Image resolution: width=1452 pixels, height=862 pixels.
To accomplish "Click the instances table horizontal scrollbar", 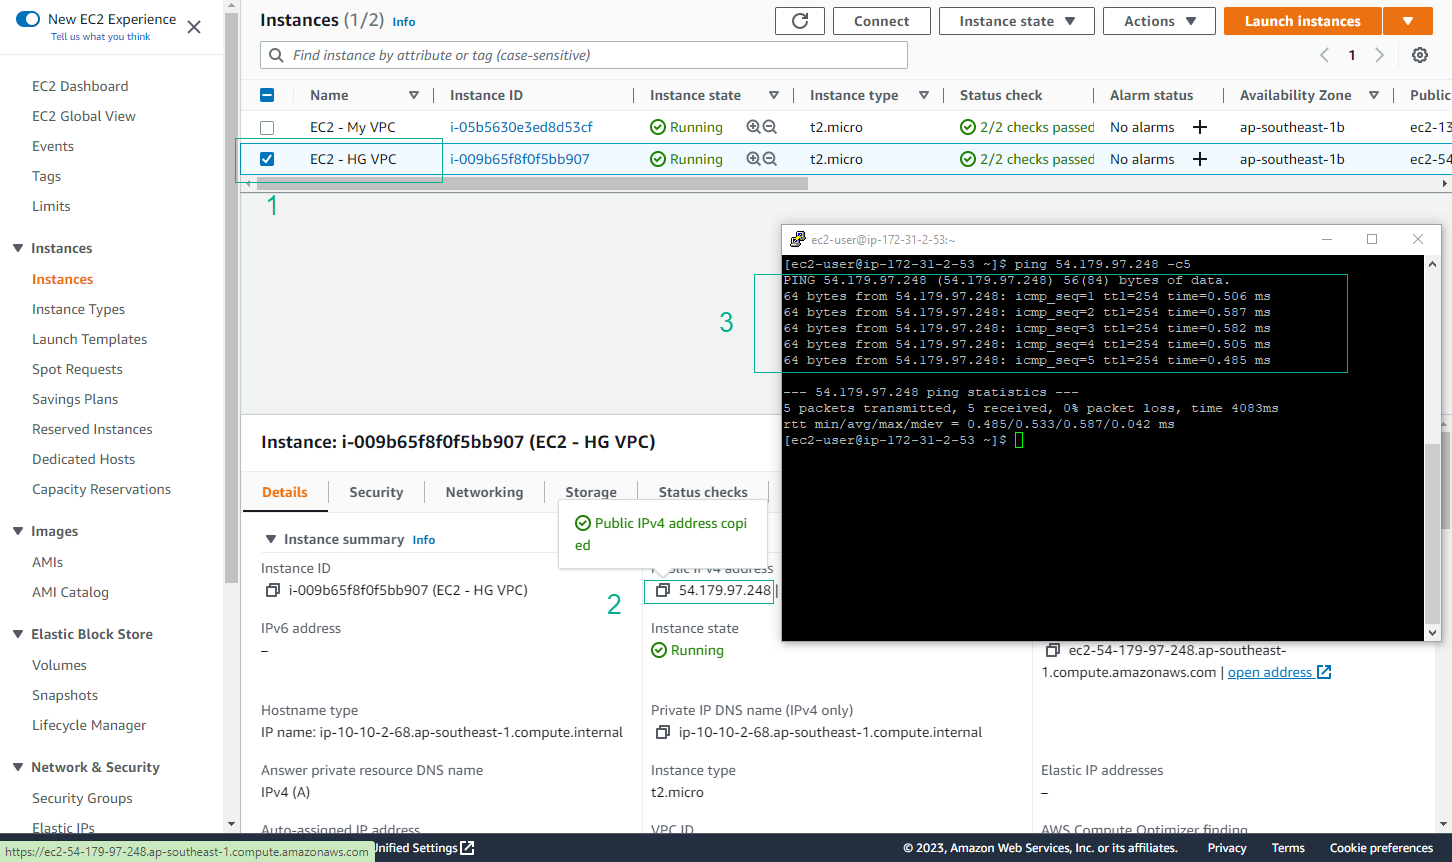I will click(x=532, y=184).
